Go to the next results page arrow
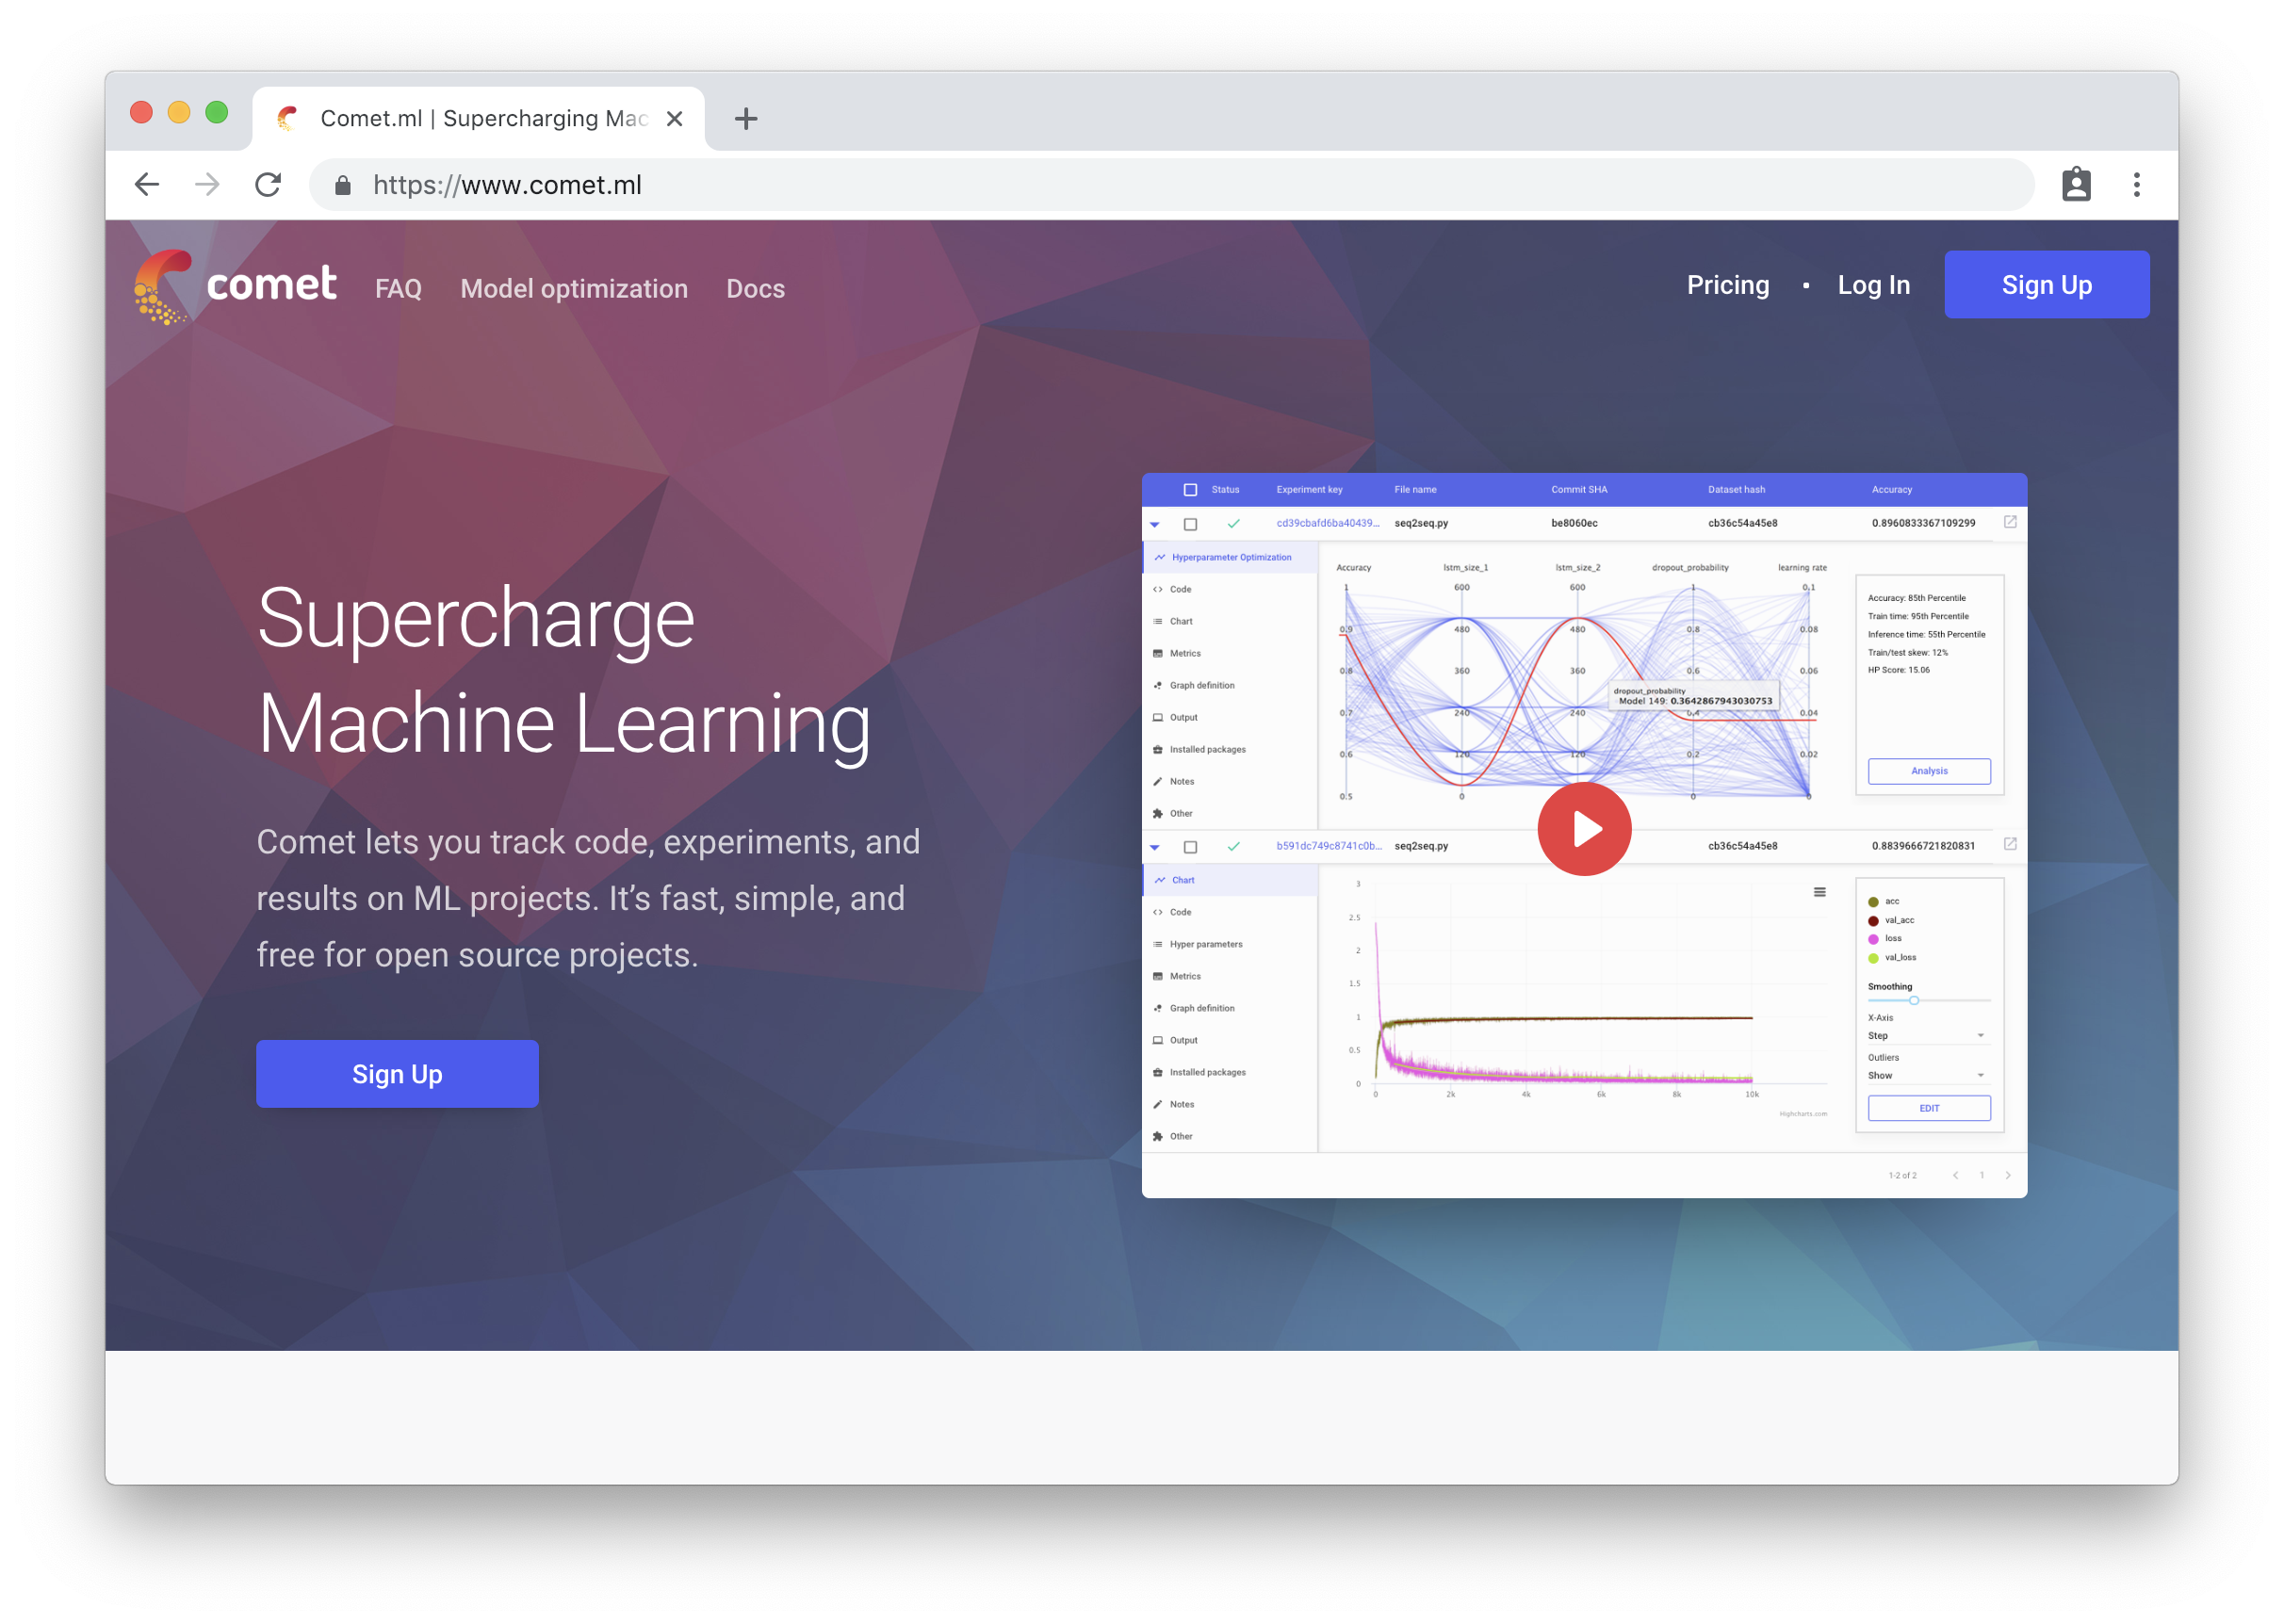 [x=2008, y=1175]
